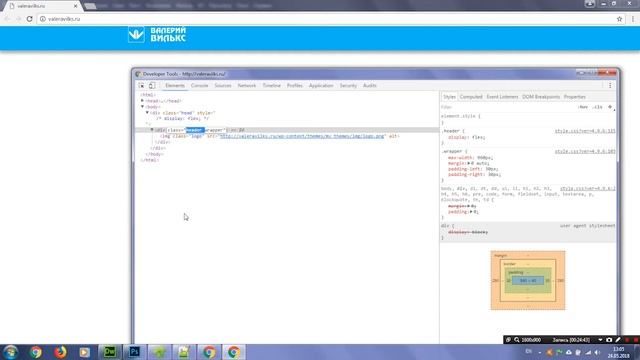Switch to the Timeline tab

click(271, 86)
